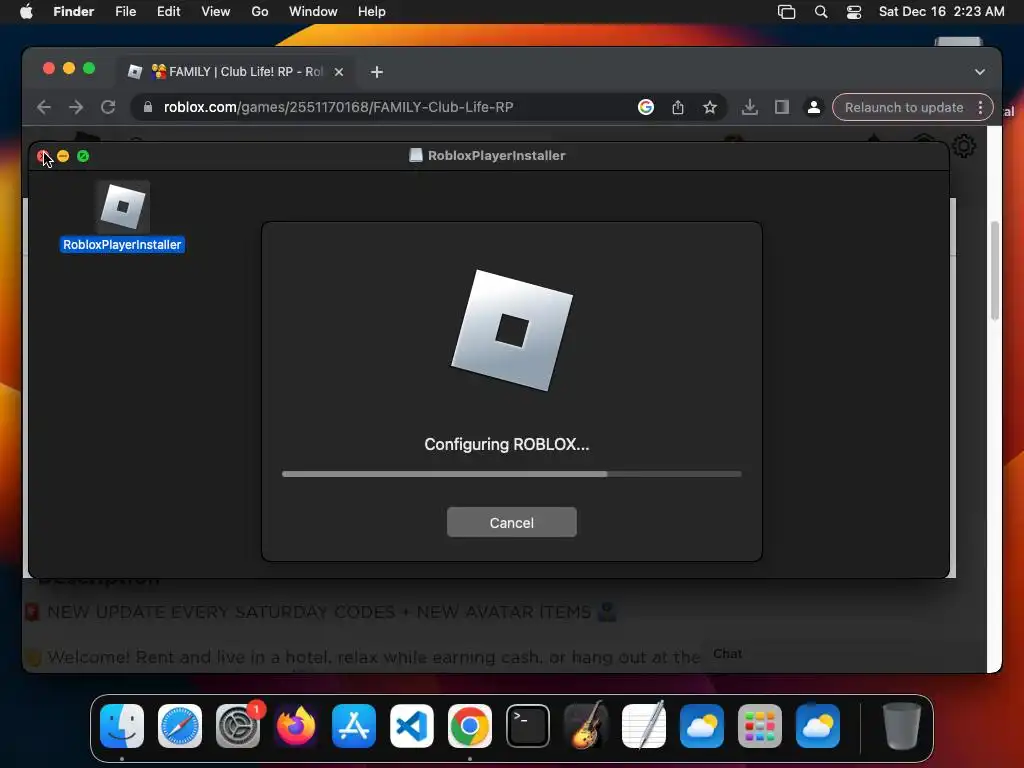
Task: Open the View menu
Action: click(x=216, y=12)
